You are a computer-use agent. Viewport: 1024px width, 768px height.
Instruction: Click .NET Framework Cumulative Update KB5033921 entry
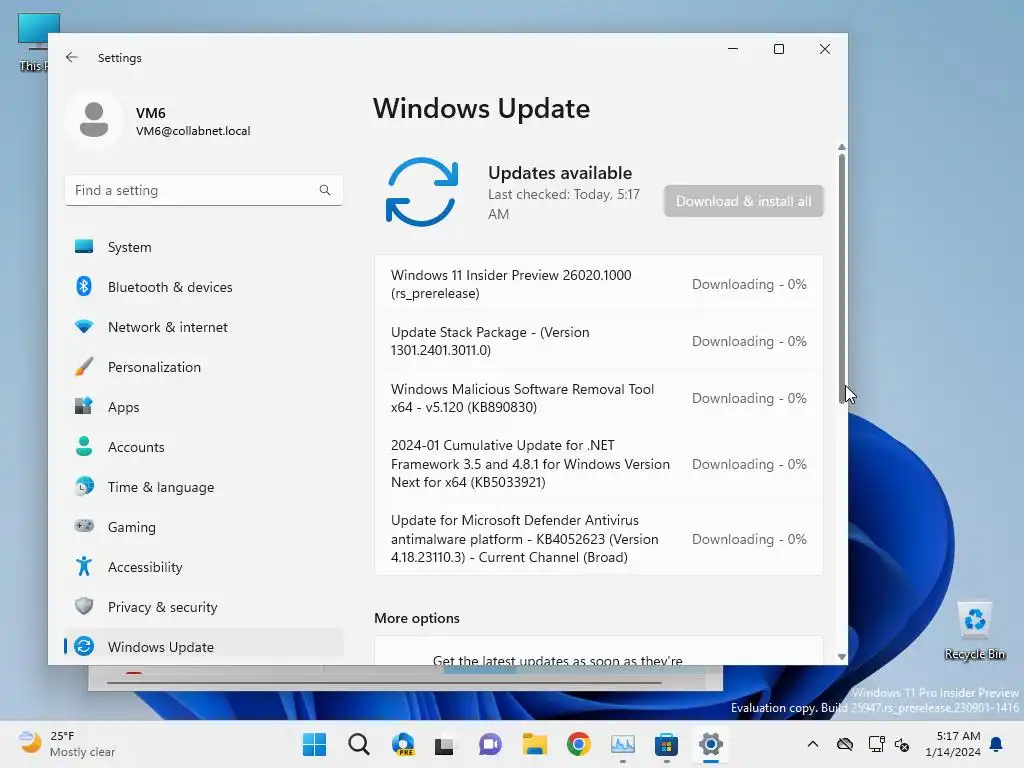tap(598, 464)
